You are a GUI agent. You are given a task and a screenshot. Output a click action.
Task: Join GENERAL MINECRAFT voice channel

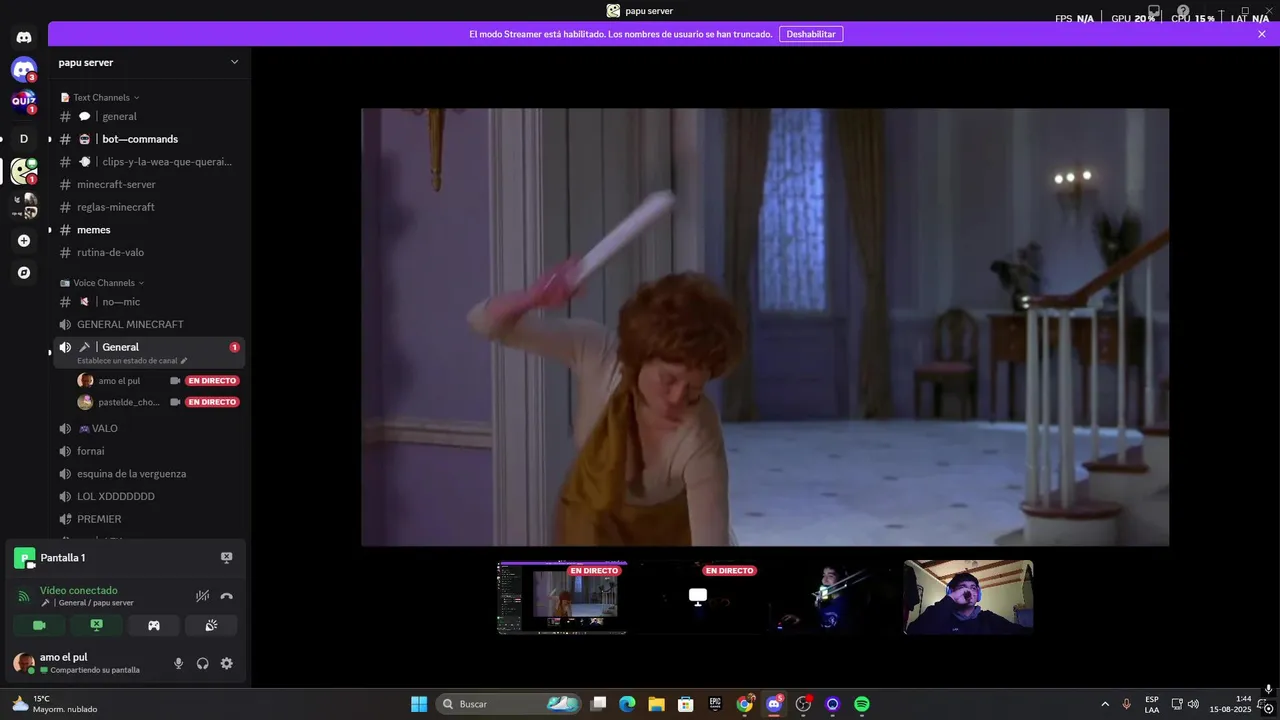(149, 324)
